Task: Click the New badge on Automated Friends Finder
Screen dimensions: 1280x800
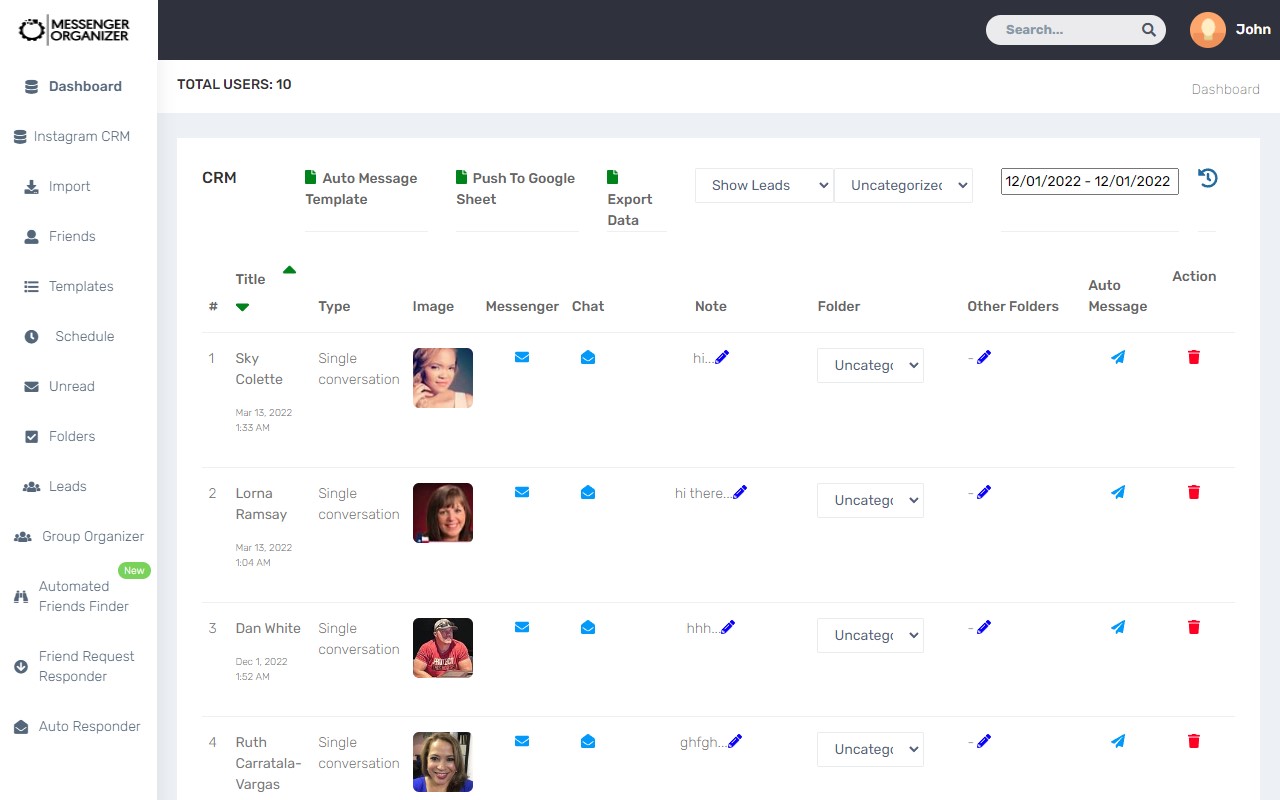Action: pyautogui.click(x=134, y=570)
